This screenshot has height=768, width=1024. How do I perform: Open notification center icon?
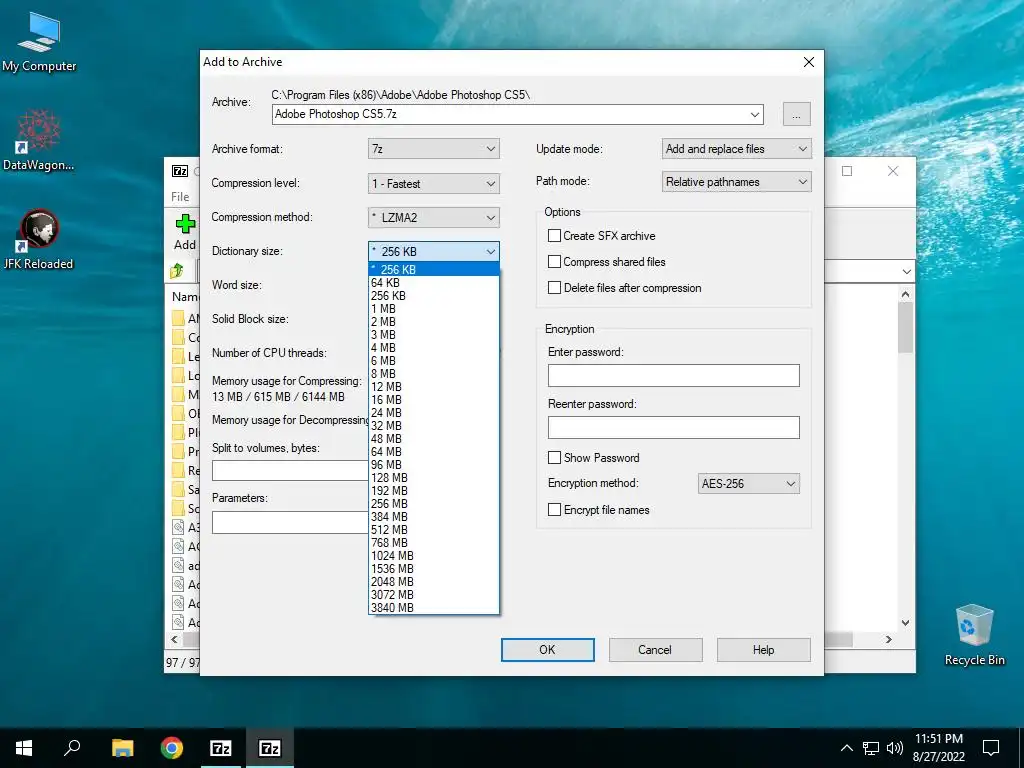point(991,748)
